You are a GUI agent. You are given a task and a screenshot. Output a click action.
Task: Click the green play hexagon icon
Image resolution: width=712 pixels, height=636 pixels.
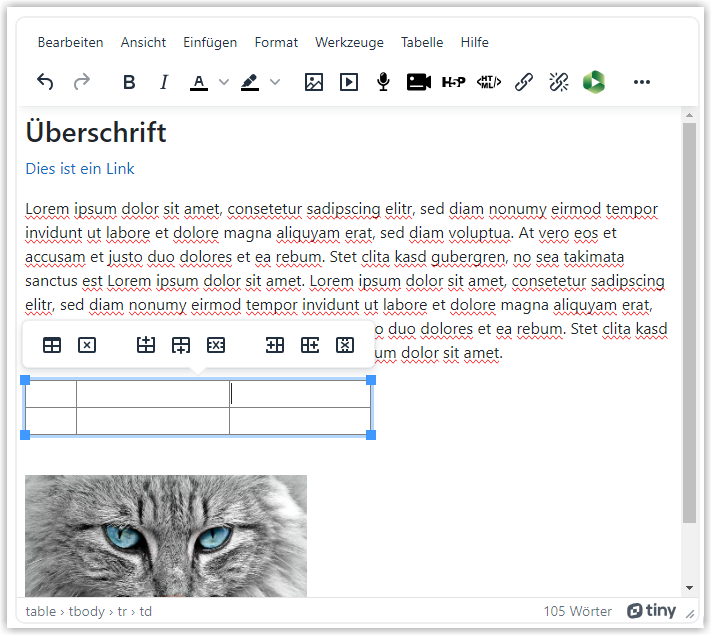[x=594, y=82]
